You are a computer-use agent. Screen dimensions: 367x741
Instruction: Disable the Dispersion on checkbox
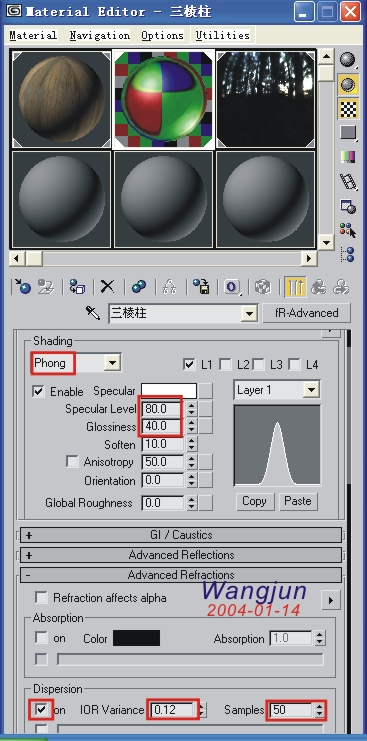pos(42,709)
